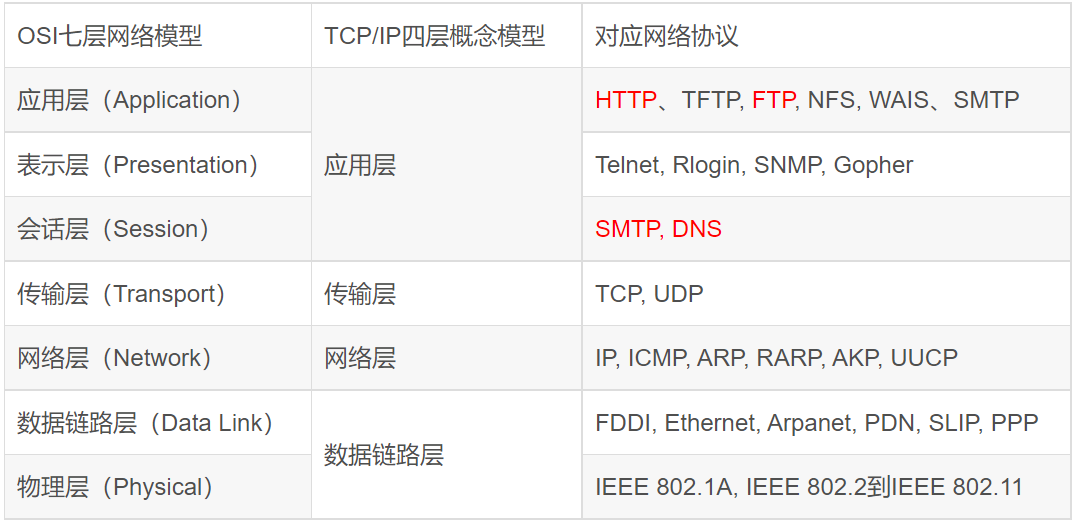This screenshot has width=1076, height=526.
Task: Select the 应用层 (Application) cell
Action: 158,100
